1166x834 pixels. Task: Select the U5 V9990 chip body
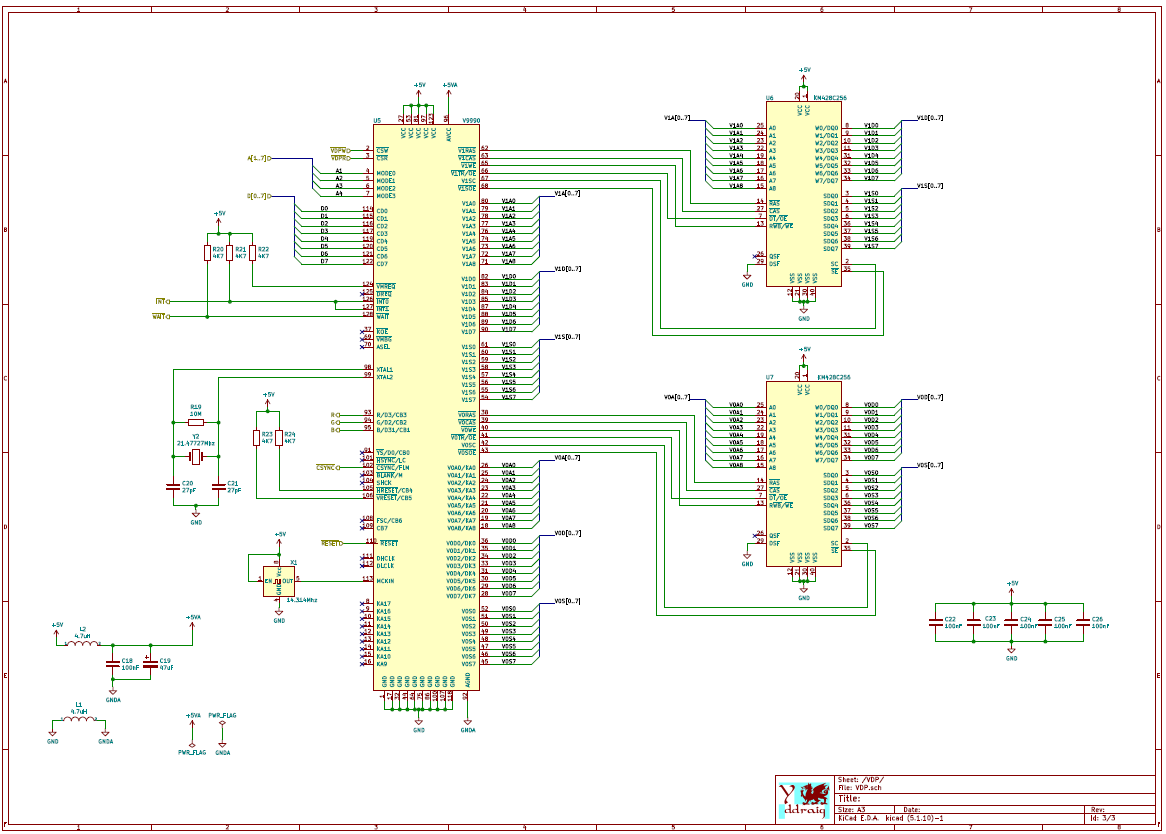click(x=426, y=407)
